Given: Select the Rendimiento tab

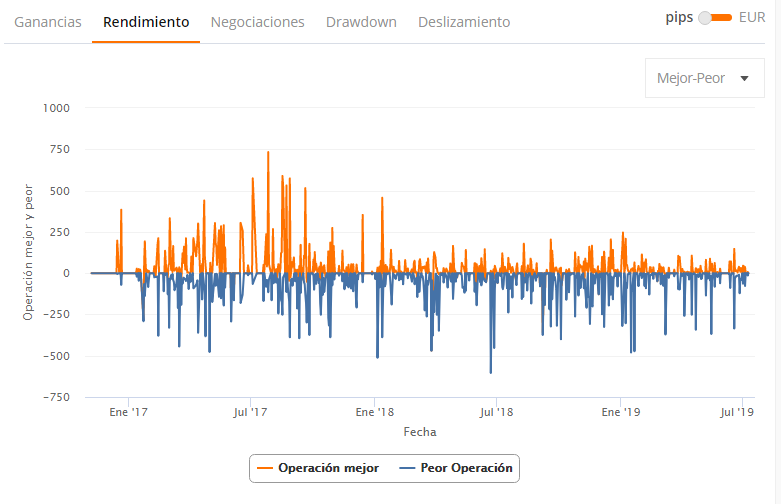Looking at the screenshot, I should pyautogui.click(x=146, y=22).
